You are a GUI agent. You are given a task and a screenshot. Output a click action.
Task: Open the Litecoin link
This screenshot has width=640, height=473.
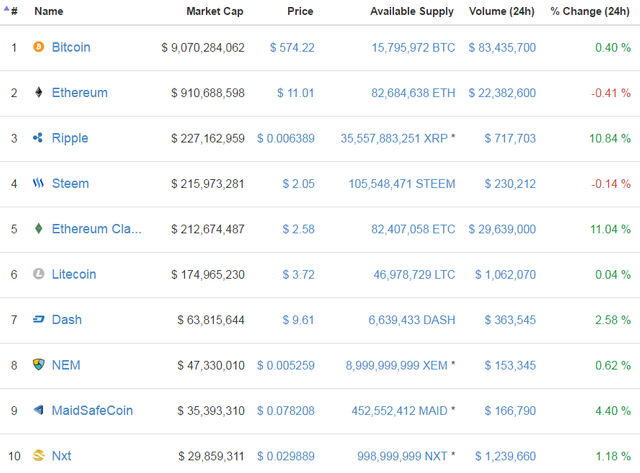74,274
